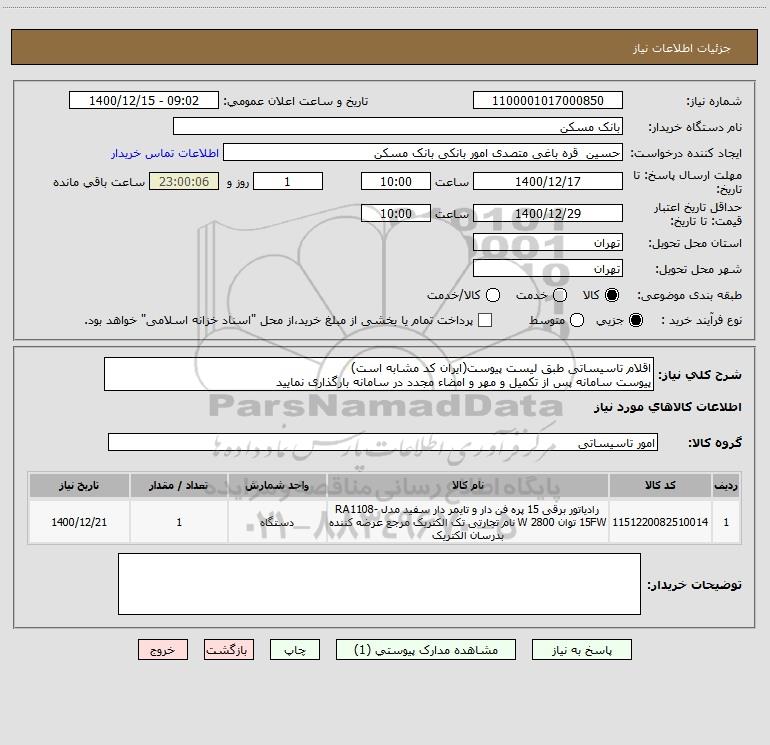Image resolution: width=770 pixels, height=745 pixels.
Task: Click the unit cell دستگاه
Action: click(277, 522)
